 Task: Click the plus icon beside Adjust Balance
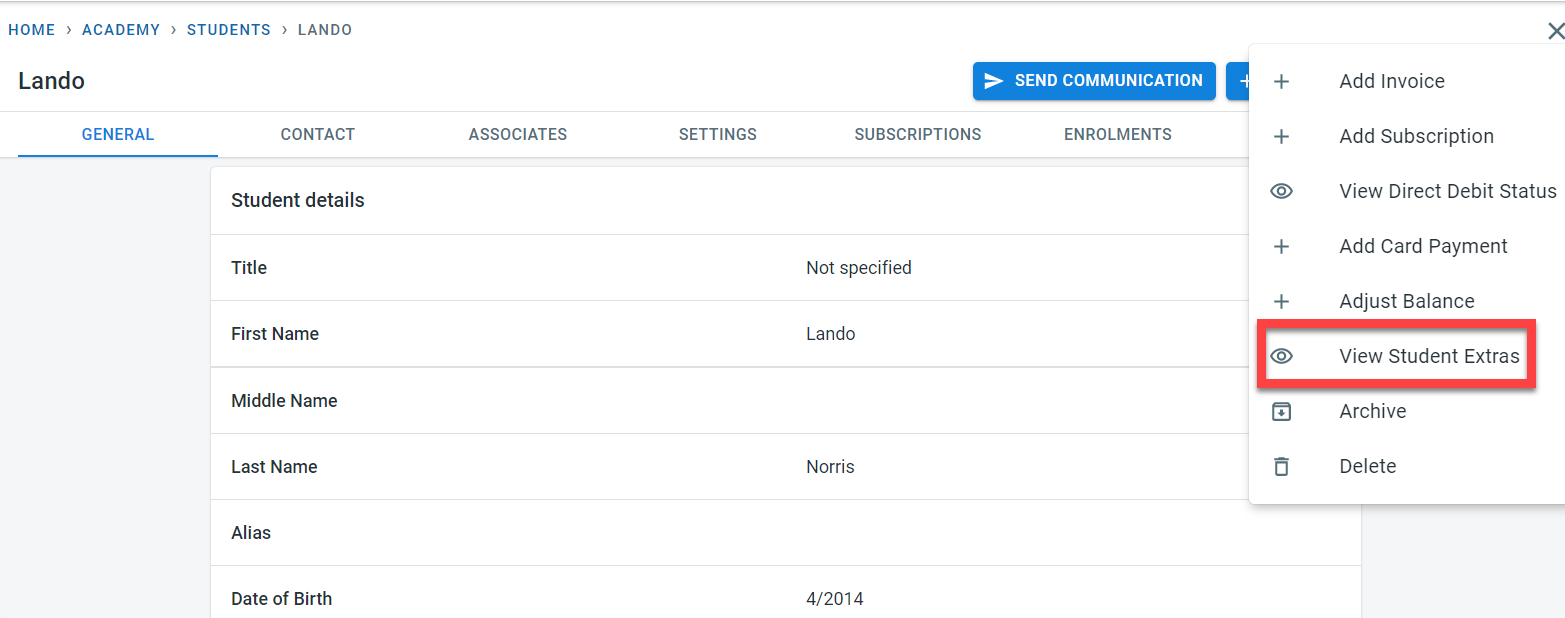[x=1281, y=302]
